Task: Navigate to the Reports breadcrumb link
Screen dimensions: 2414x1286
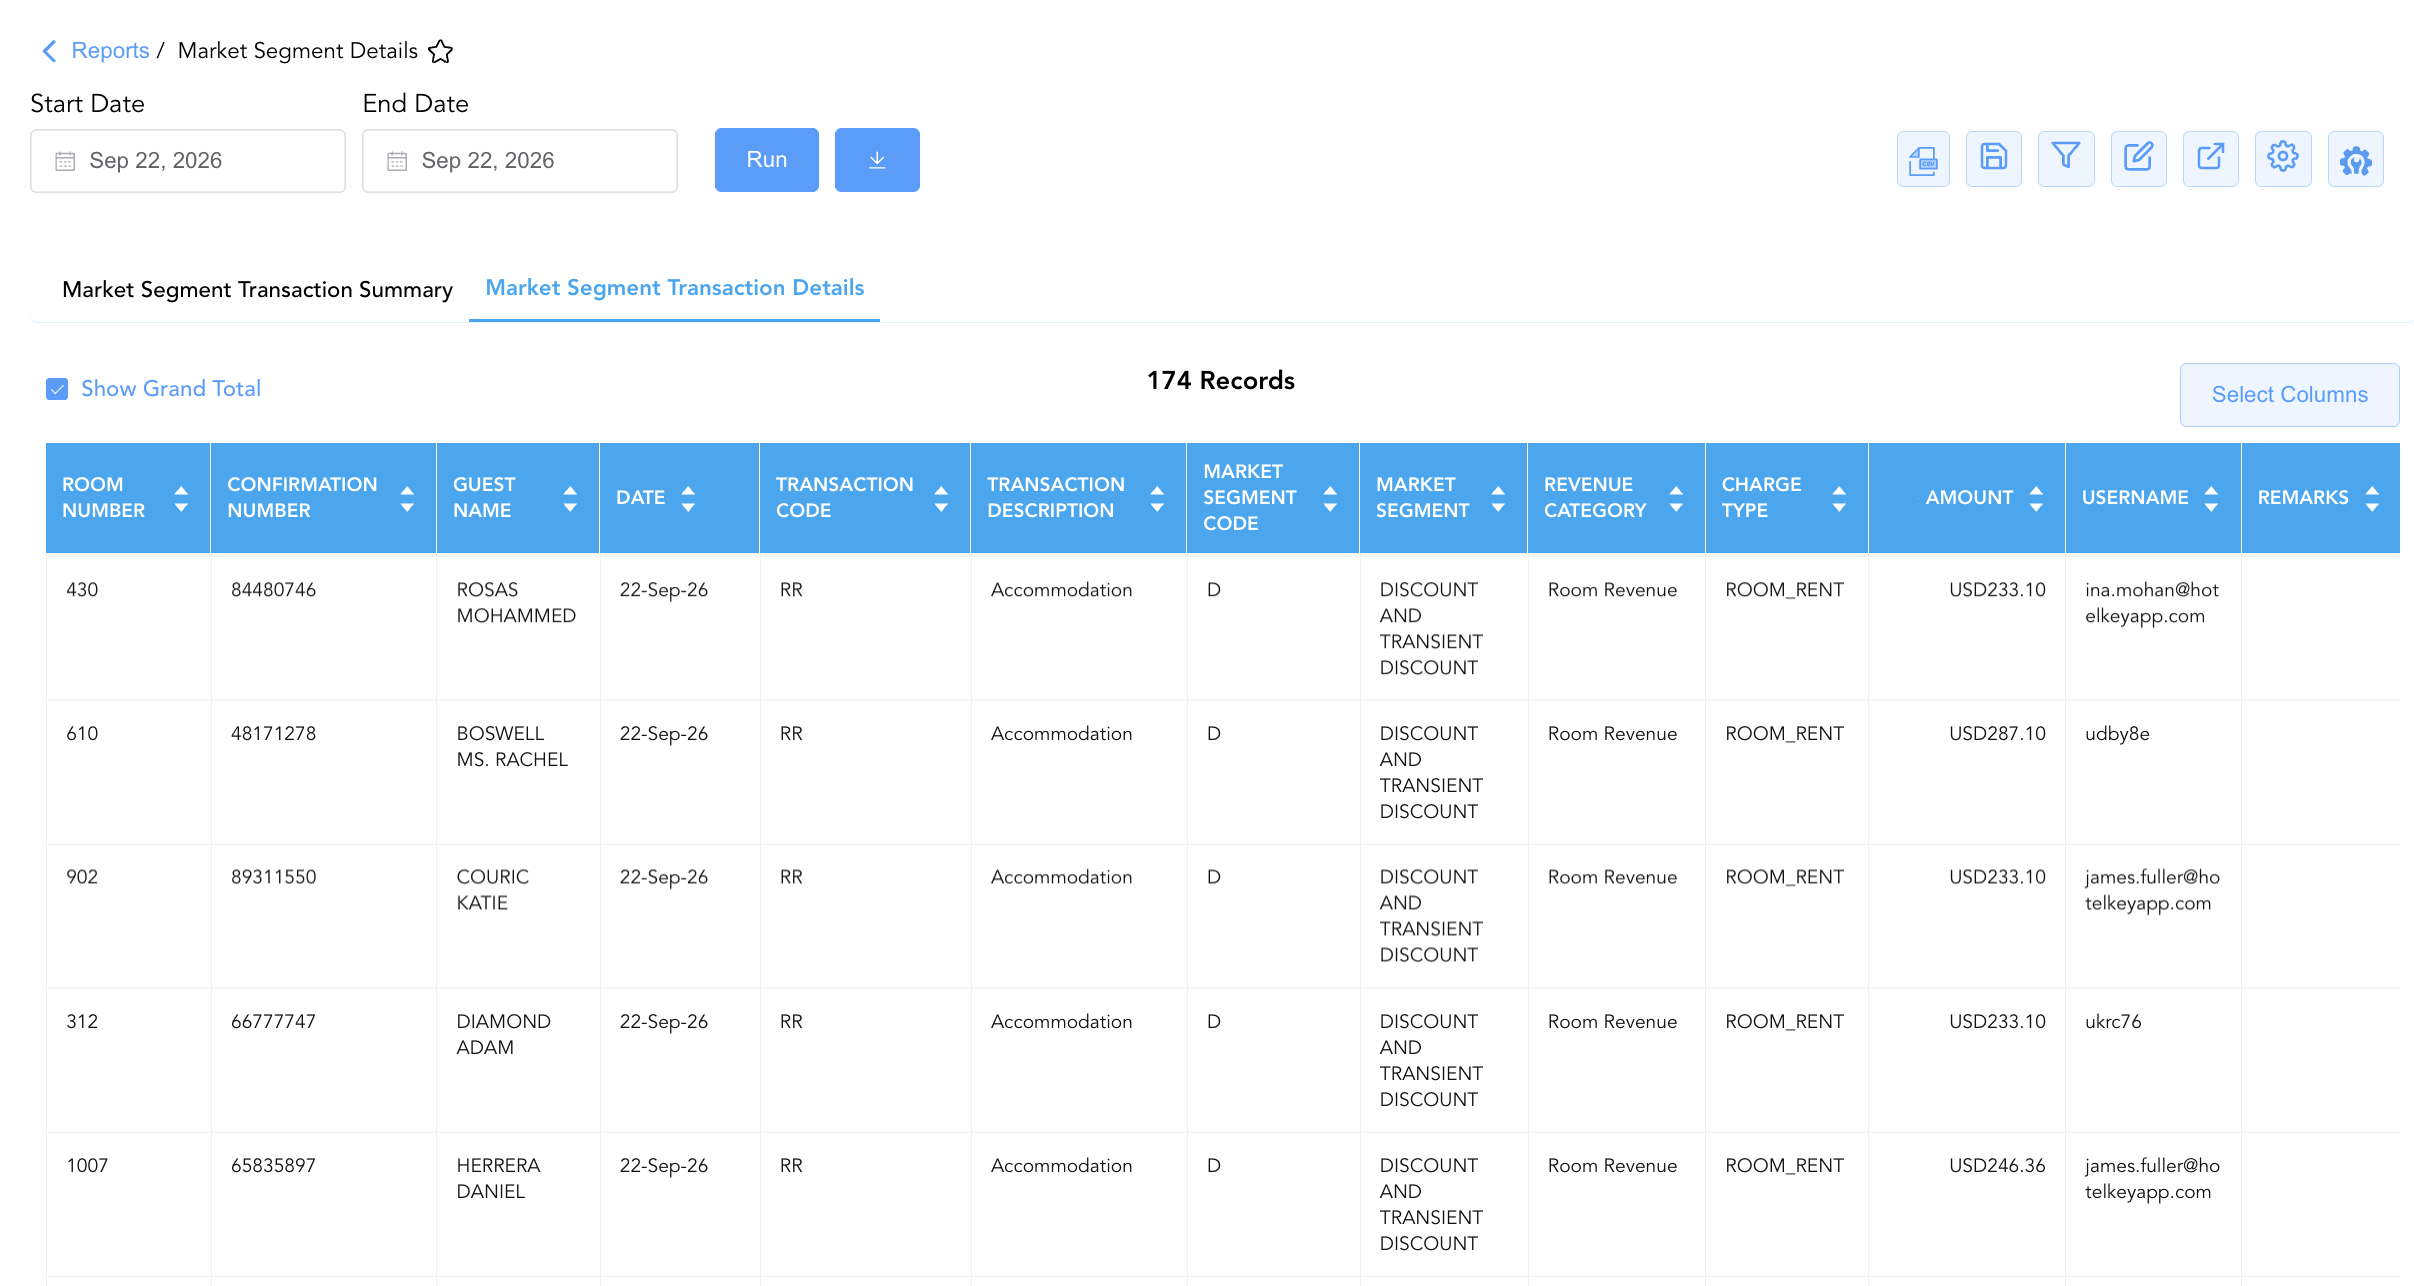Action: (x=110, y=51)
